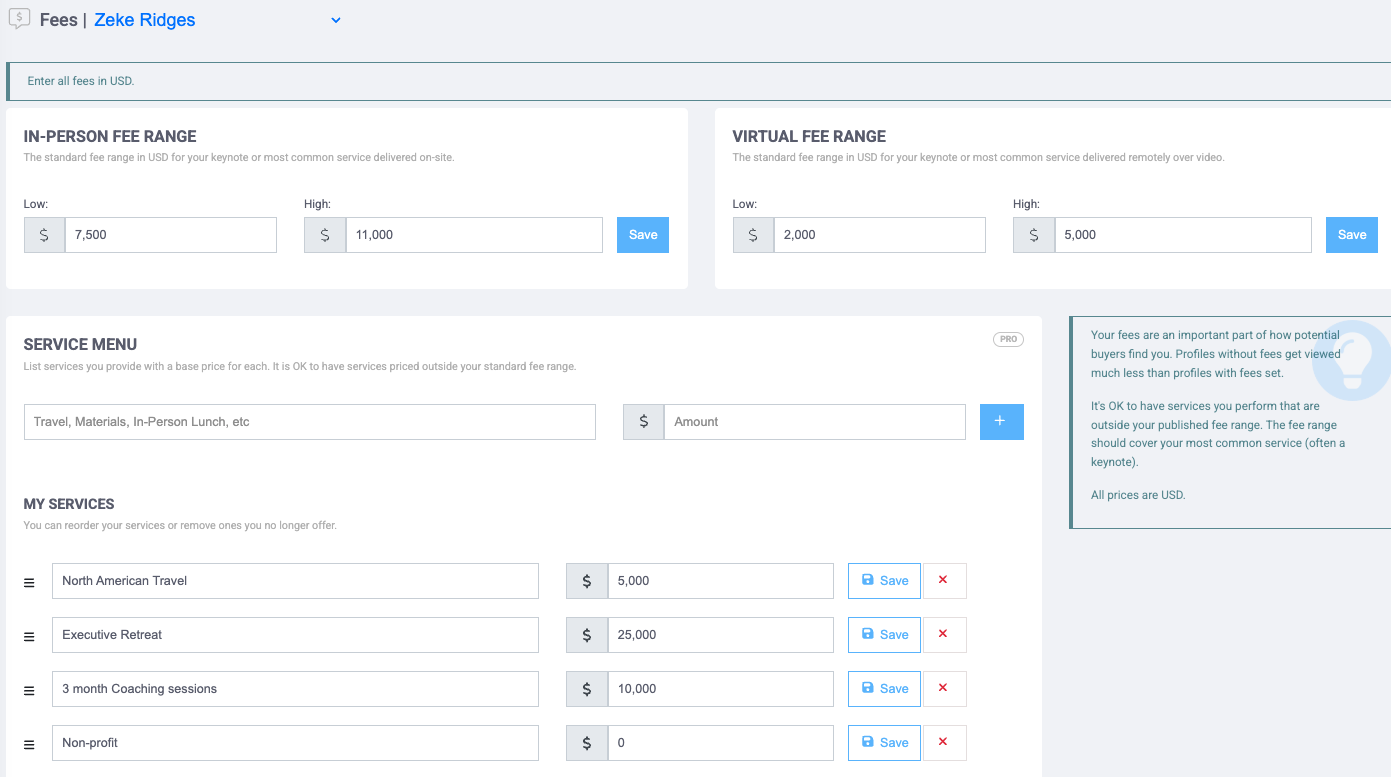This screenshot has height=777, width=1391.
Task: Focus the new service name field
Action: point(310,422)
